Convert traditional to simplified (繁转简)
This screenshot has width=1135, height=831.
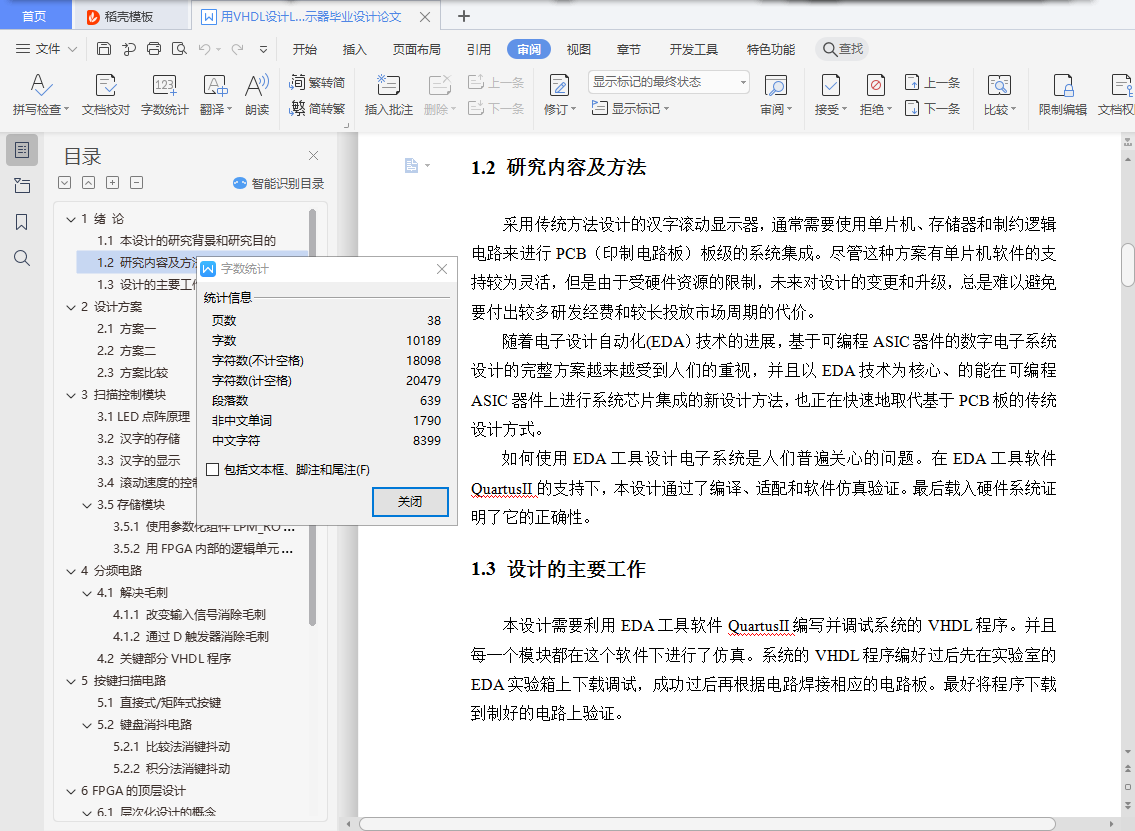317,83
